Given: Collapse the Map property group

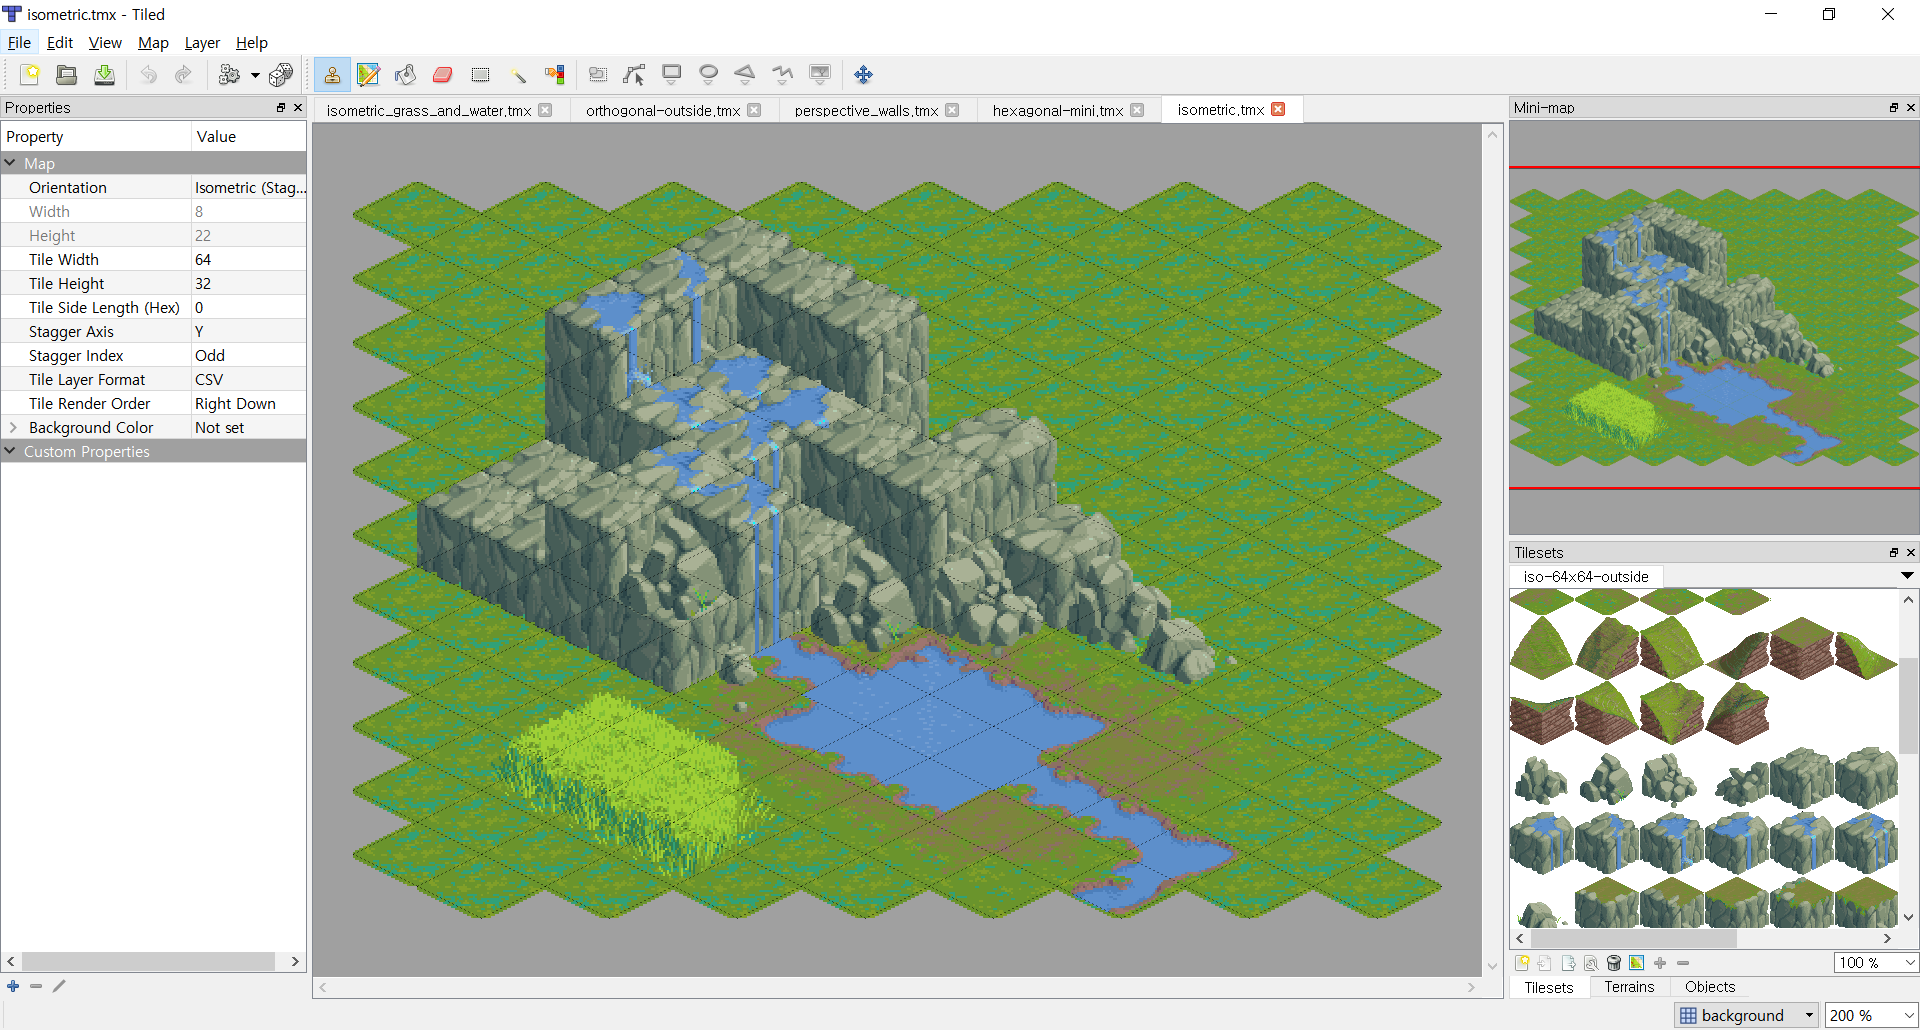Looking at the screenshot, I should click(x=10, y=163).
